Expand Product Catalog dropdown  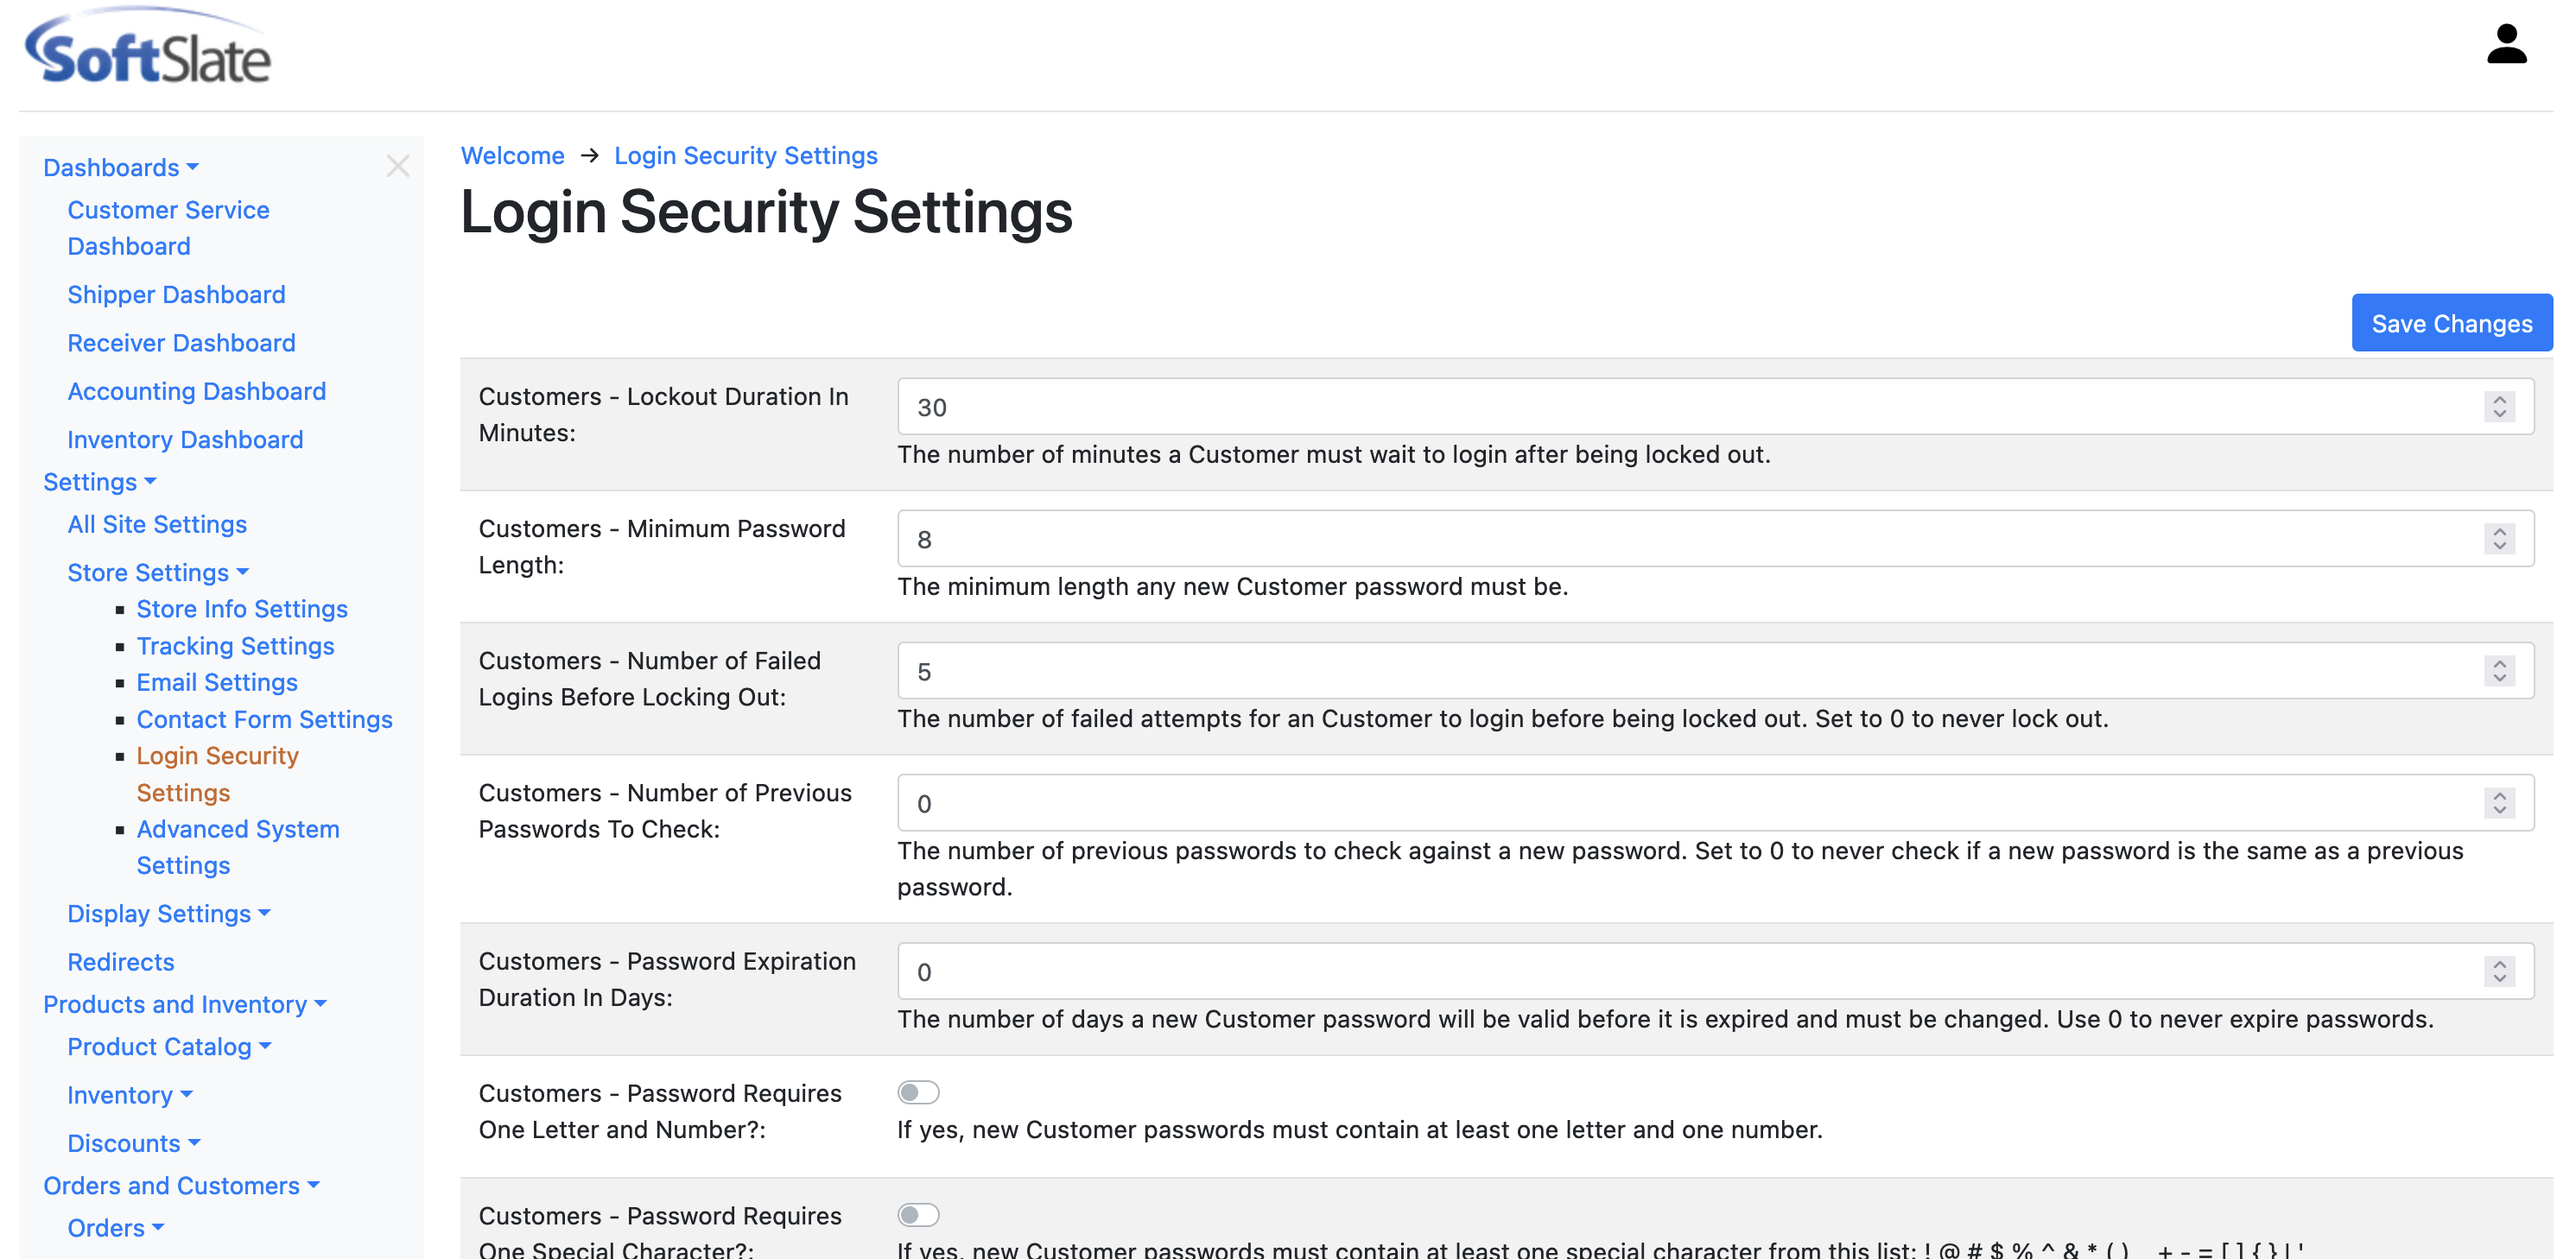click(169, 1046)
